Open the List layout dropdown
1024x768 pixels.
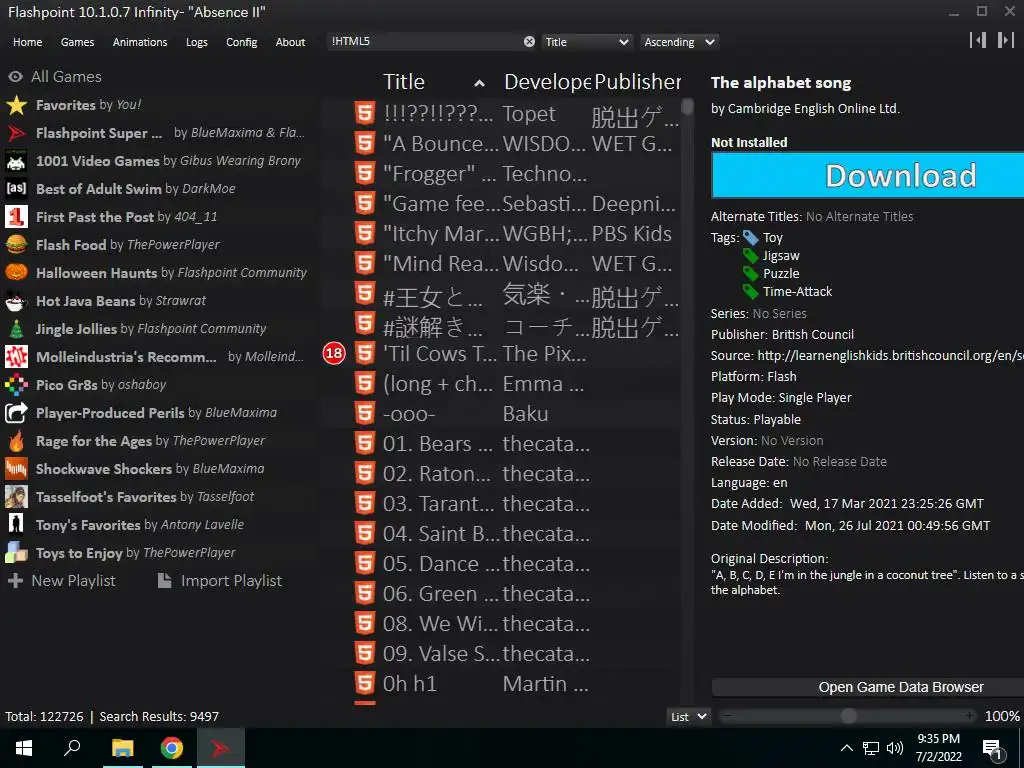point(688,717)
